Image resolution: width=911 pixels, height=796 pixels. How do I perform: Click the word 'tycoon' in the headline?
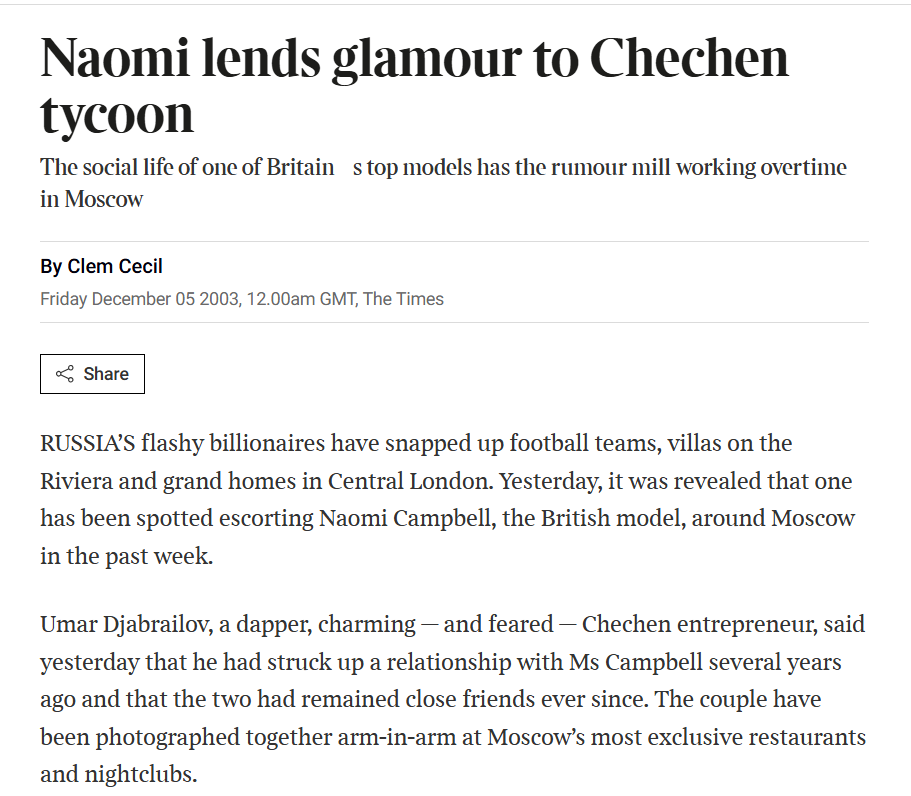pos(117,114)
